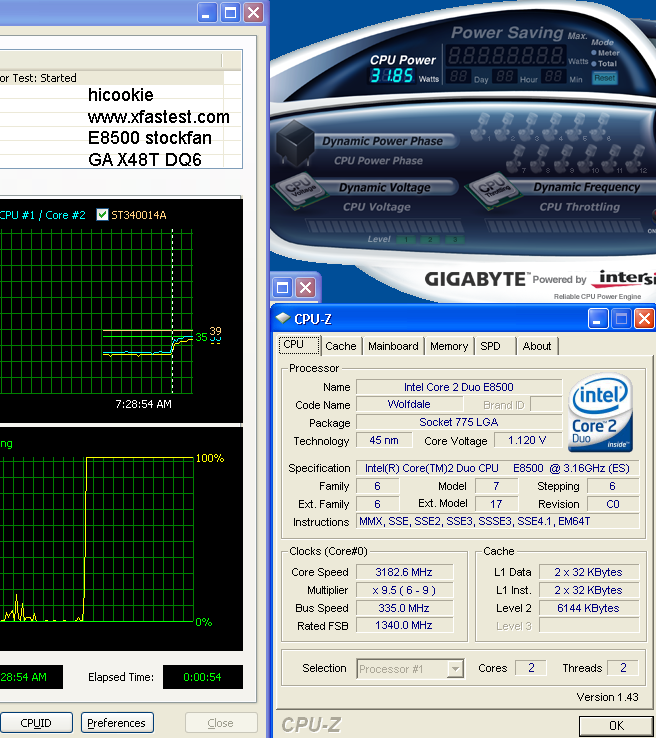Click power phase piston icon 6
This screenshot has width=656, height=738.
click(x=600, y=128)
